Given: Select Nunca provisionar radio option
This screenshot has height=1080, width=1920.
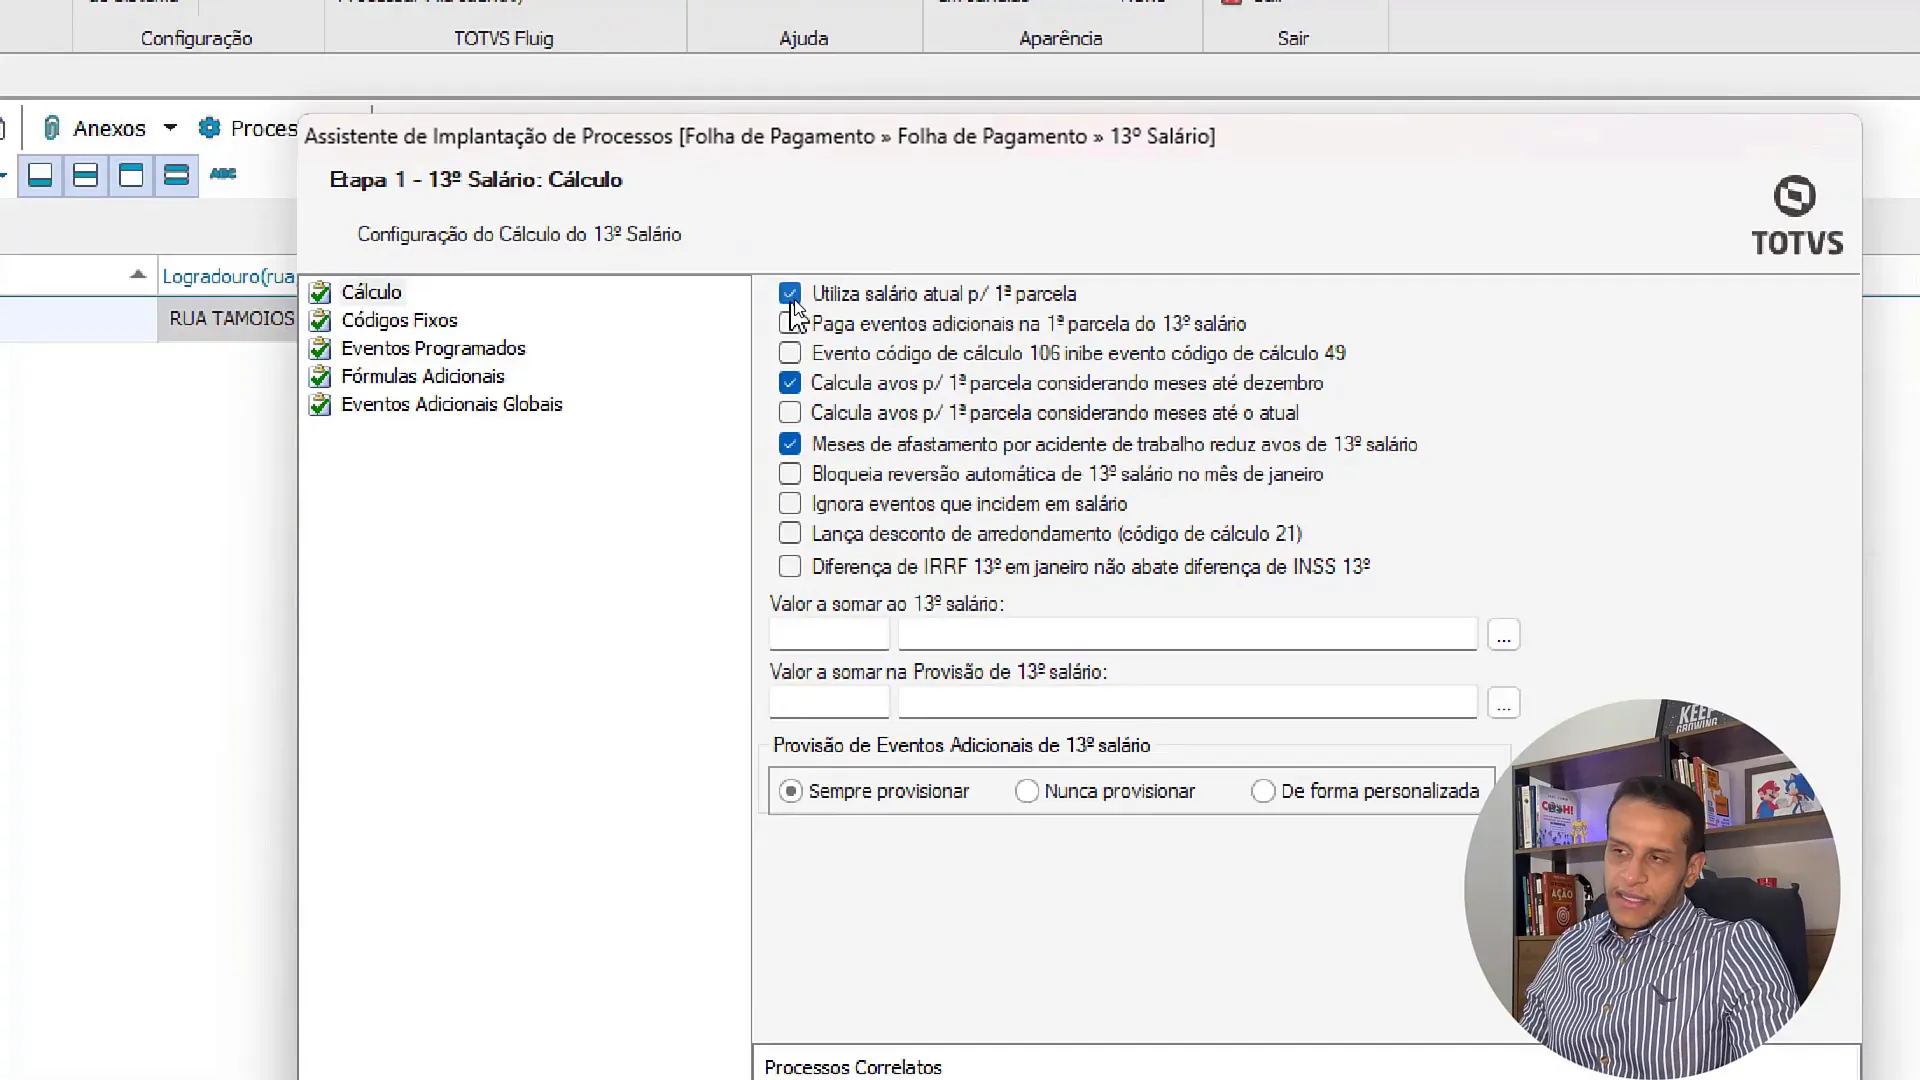Looking at the screenshot, I should 1027,791.
